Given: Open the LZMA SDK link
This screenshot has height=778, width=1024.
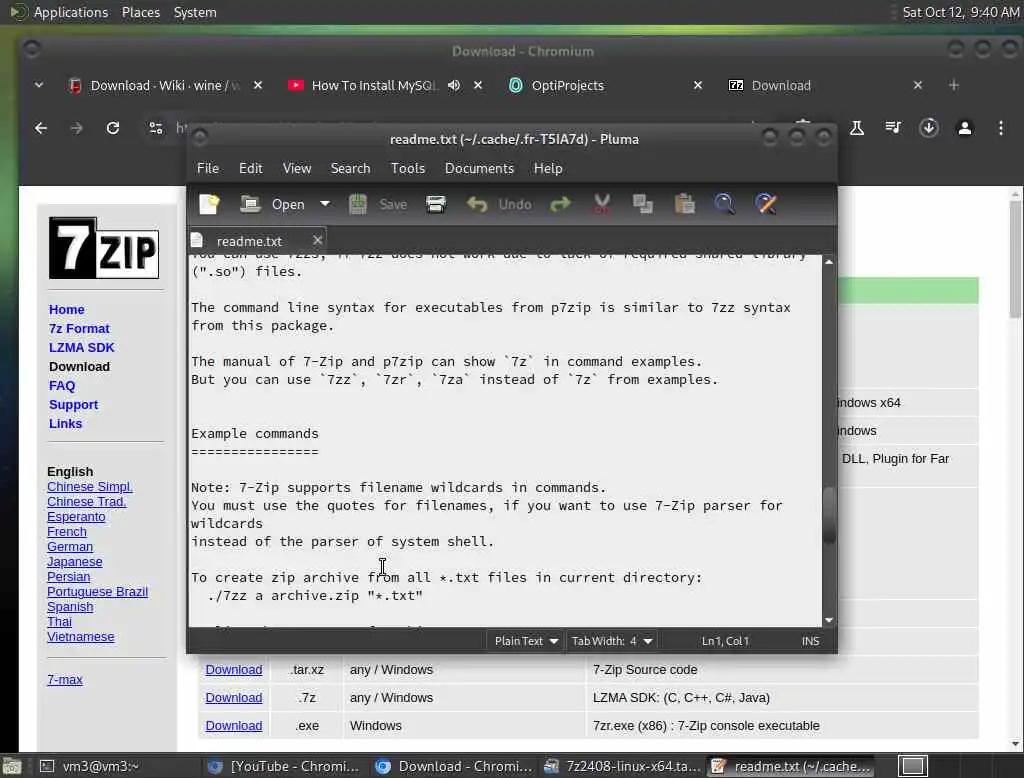Looking at the screenshot, I should click(82, 348).
